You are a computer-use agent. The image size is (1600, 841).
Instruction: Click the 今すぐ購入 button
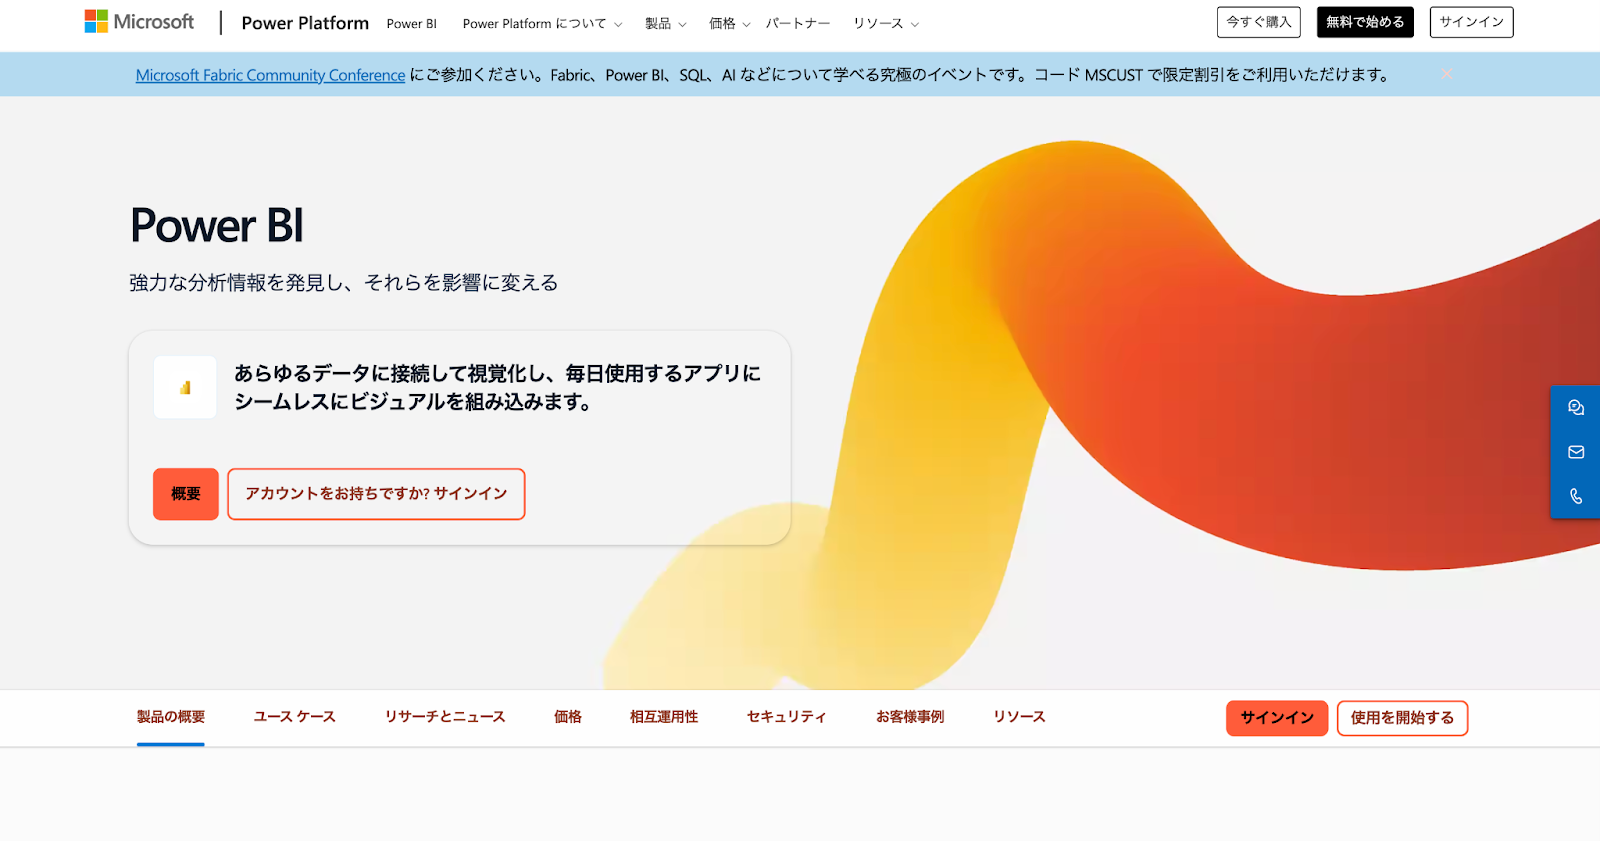[x=1258, y=22]
